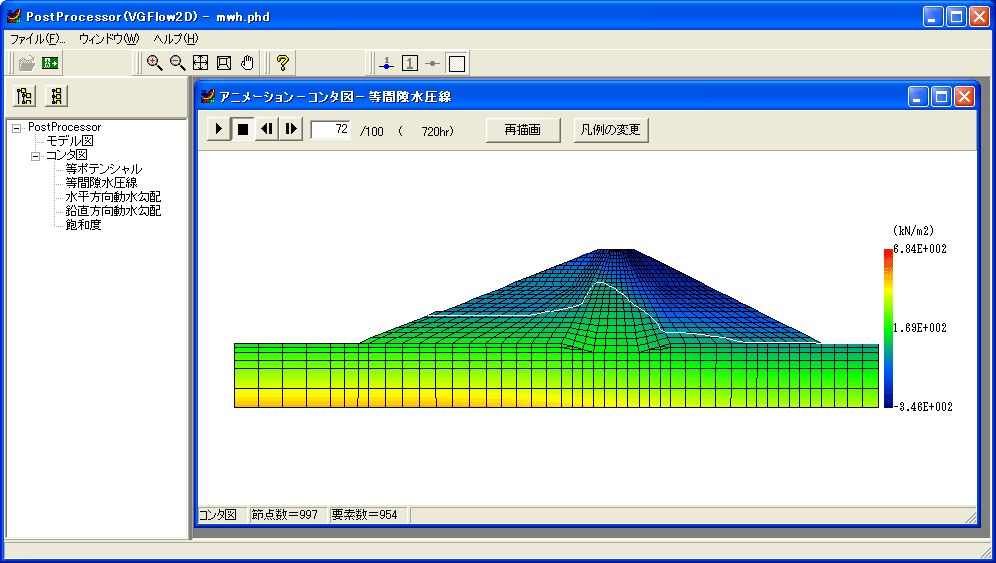996x563 pixels.
Task: Toggle element number display icon
Action: [x=410, y=64]
